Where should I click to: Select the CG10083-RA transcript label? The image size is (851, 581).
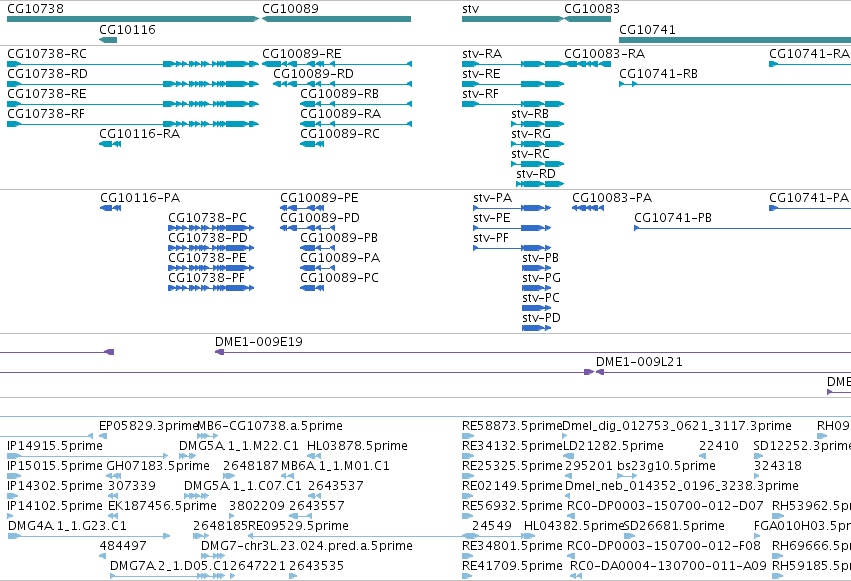click(605, 54)
